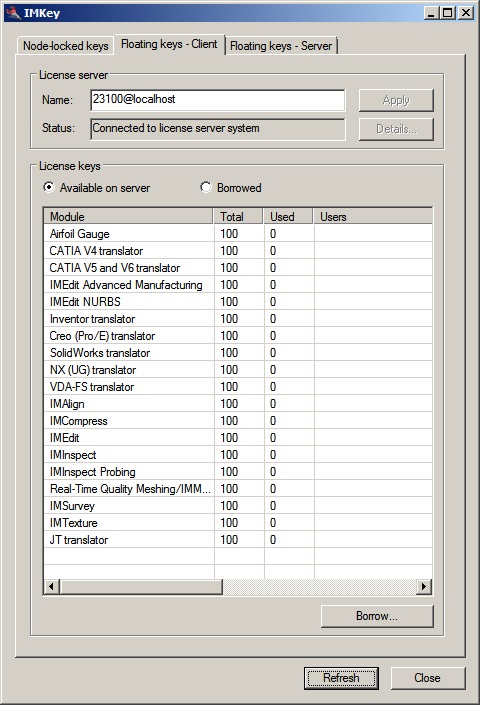Select IMEdit Advanced Manufacturing row
This screenshot has width=480, height=705.
click(x=238, y=285)
